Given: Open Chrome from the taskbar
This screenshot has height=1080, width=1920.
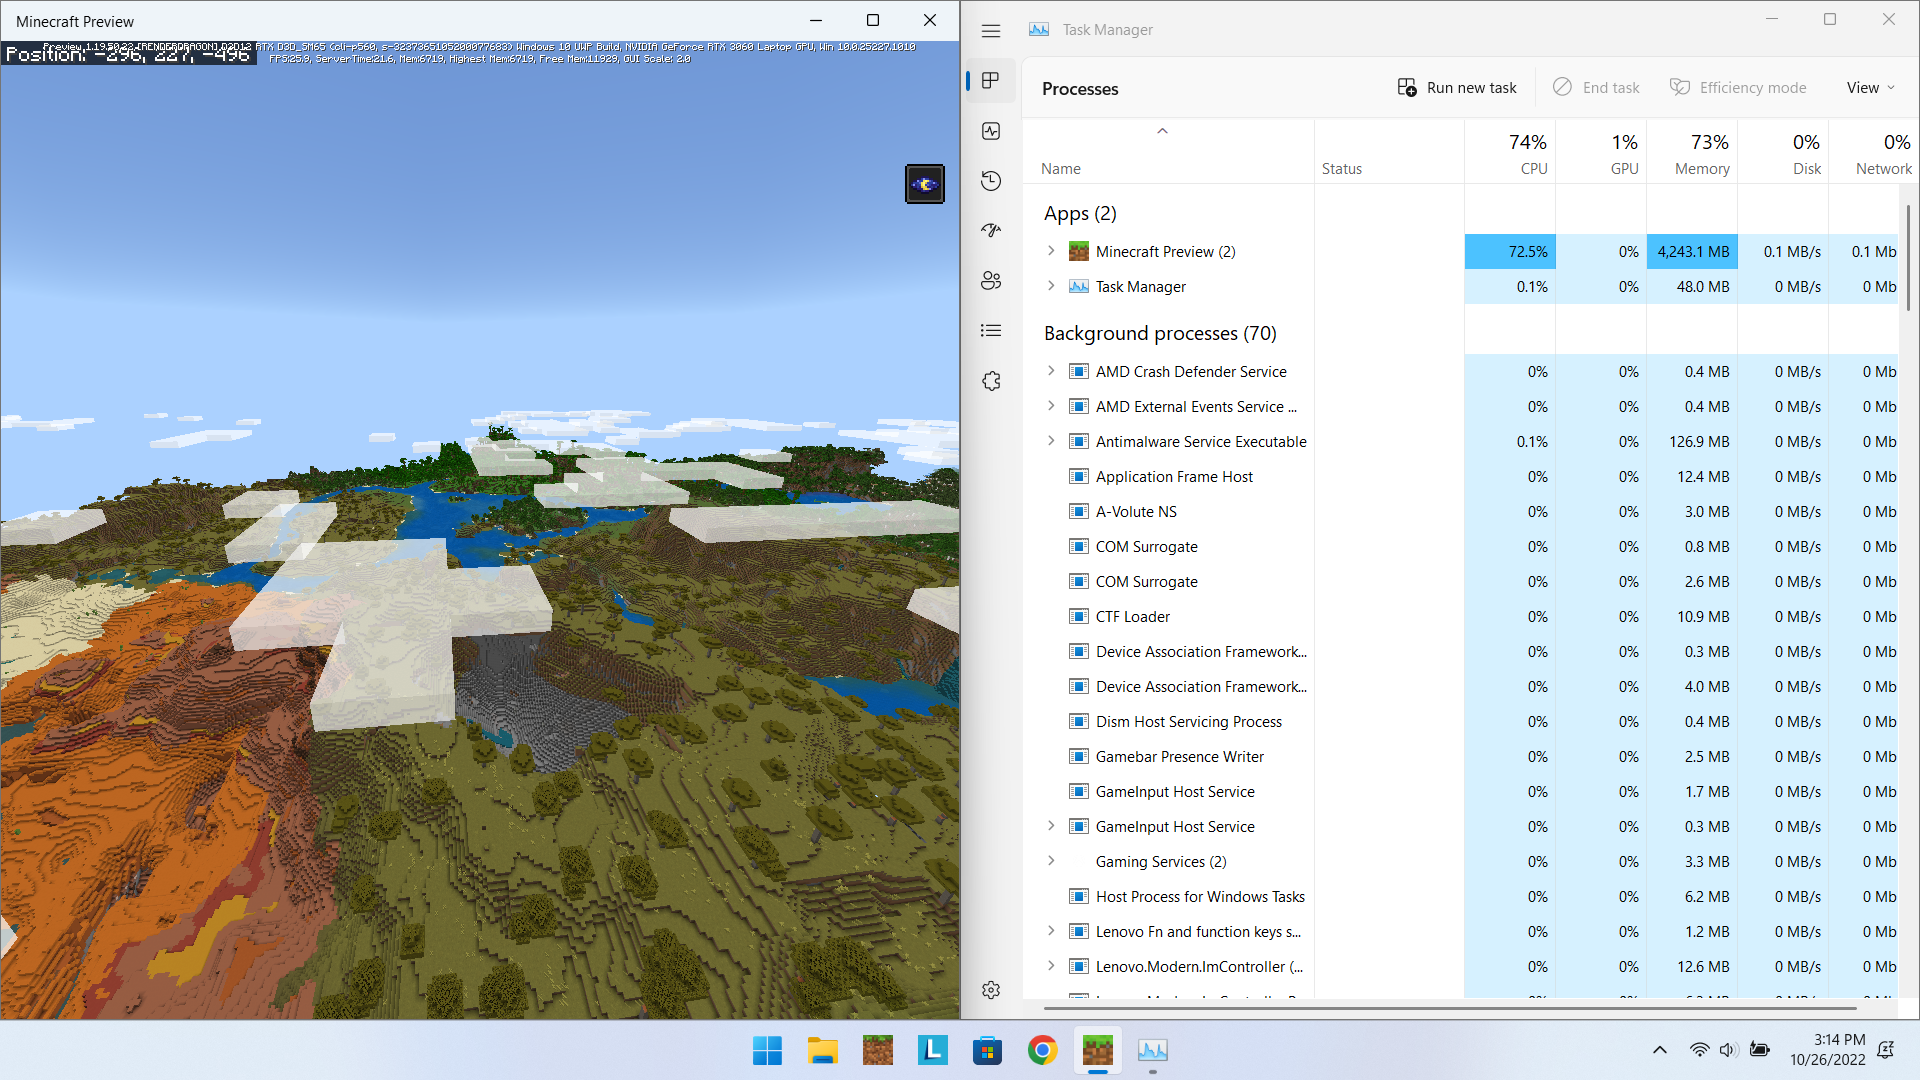Looking at the screenshot, I should tap(1042, 1050).
